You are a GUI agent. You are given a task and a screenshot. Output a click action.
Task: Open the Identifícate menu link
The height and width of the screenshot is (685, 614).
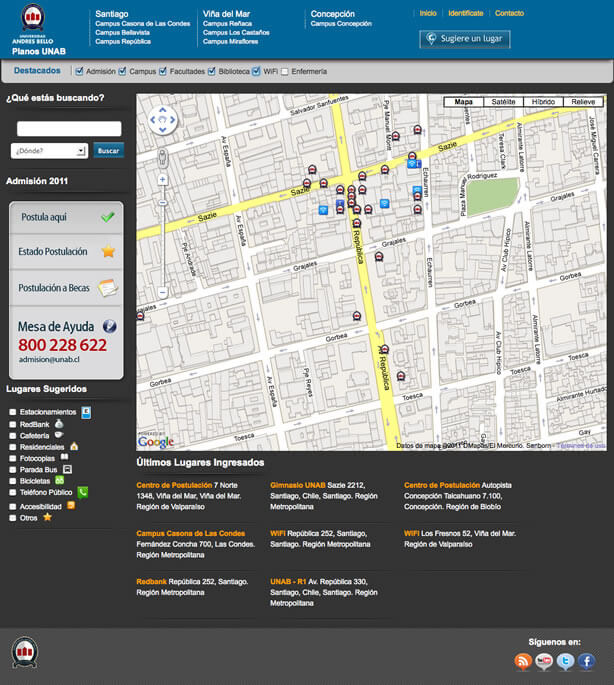point(465,13)
